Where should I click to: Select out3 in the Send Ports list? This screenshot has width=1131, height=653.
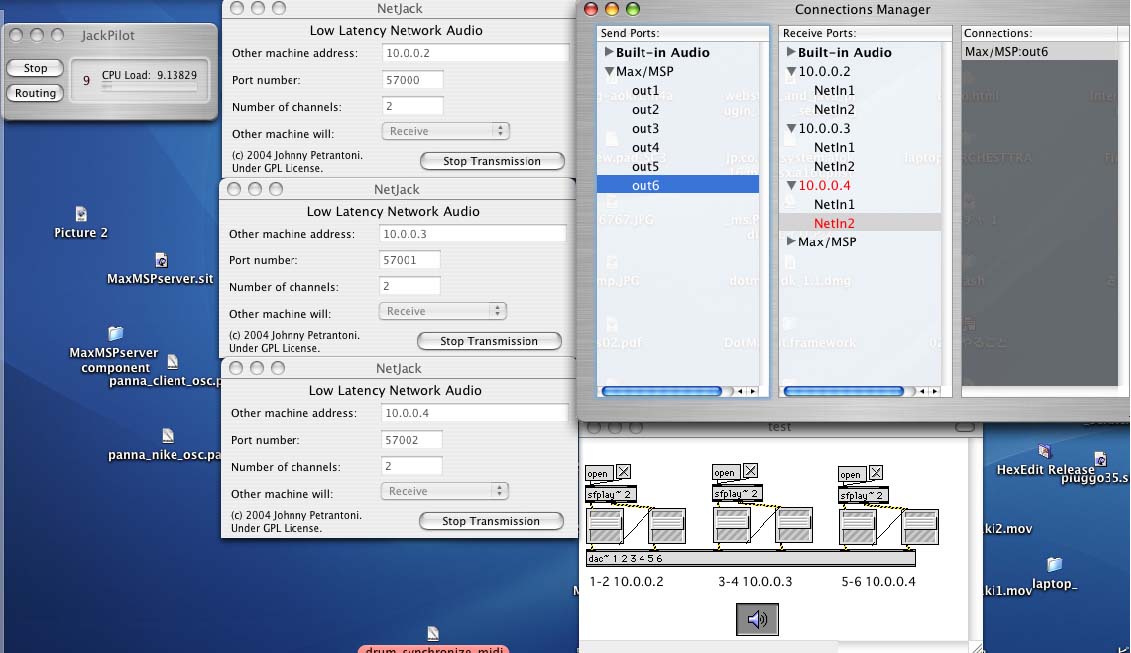click(x=645, y=129)
